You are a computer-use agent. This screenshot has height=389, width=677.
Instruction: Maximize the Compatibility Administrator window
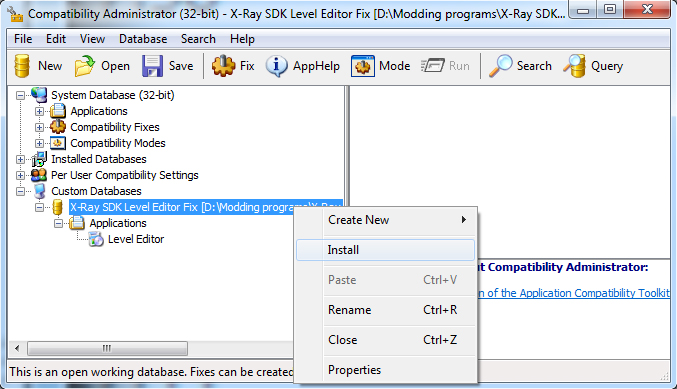(610, 9)
